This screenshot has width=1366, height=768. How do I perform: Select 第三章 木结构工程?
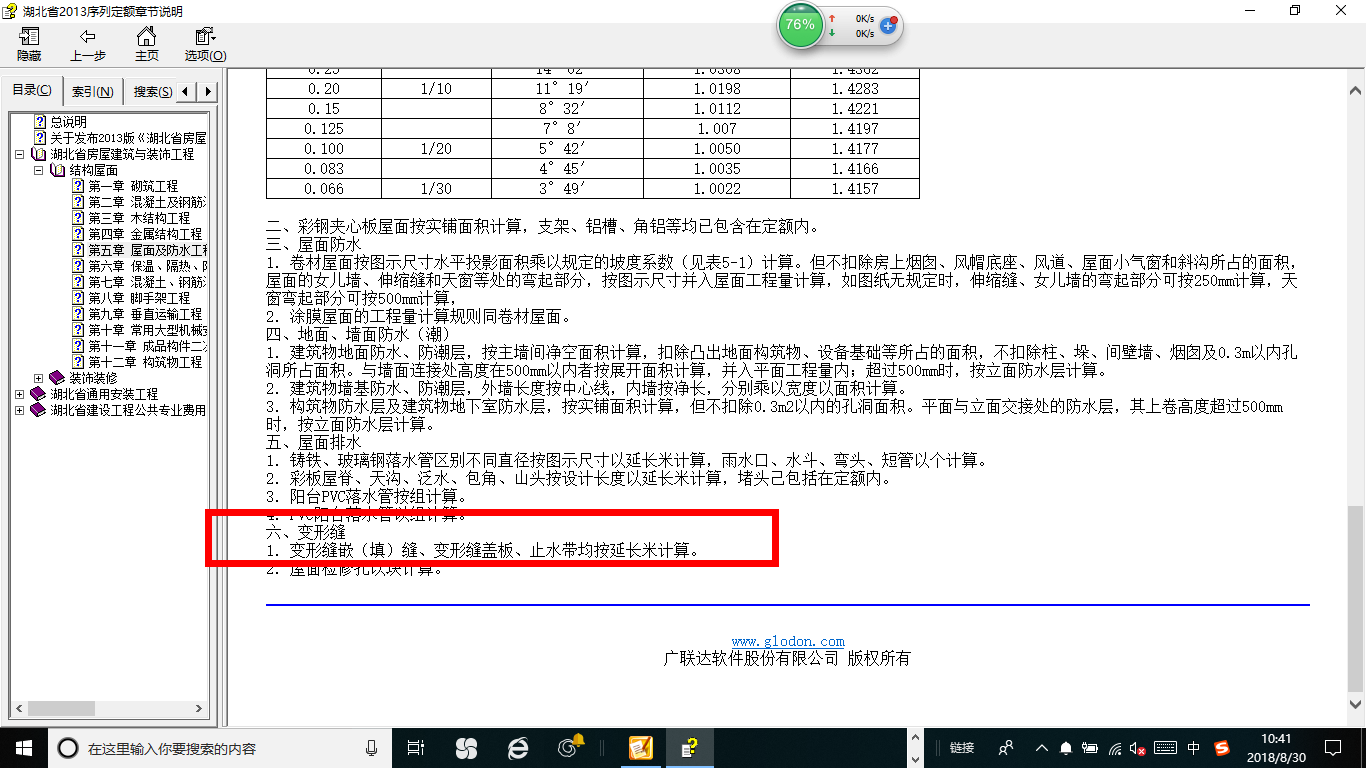139,218
